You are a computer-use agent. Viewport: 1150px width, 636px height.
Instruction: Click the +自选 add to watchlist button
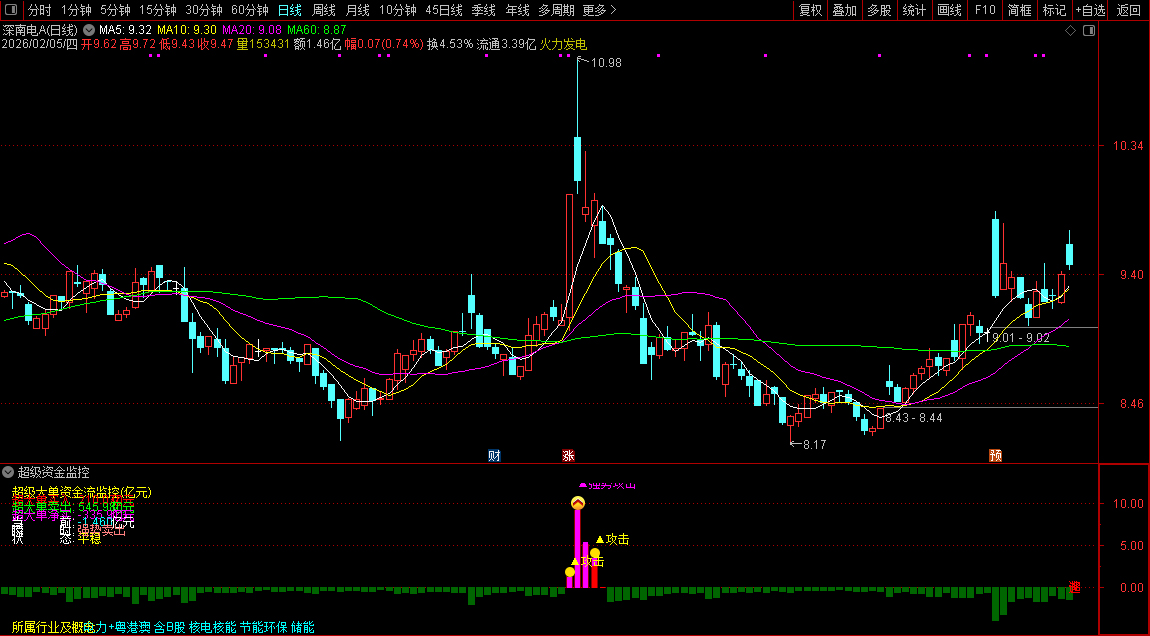coord(1091,10)
